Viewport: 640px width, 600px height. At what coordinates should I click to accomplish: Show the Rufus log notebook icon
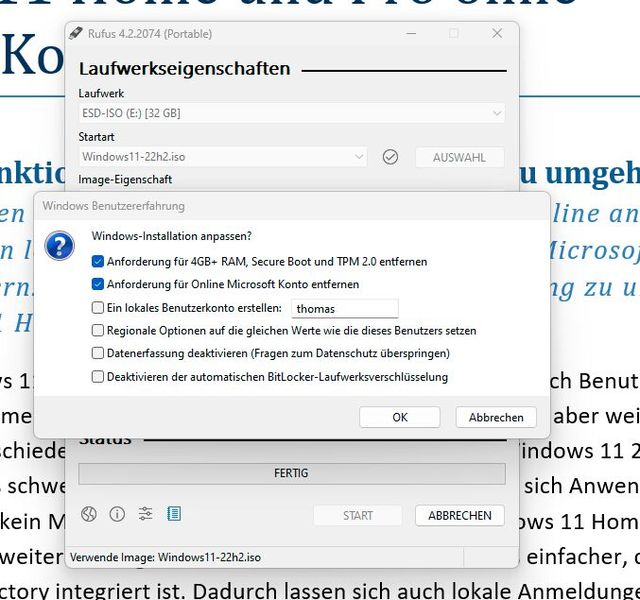(x=174, y=513)
